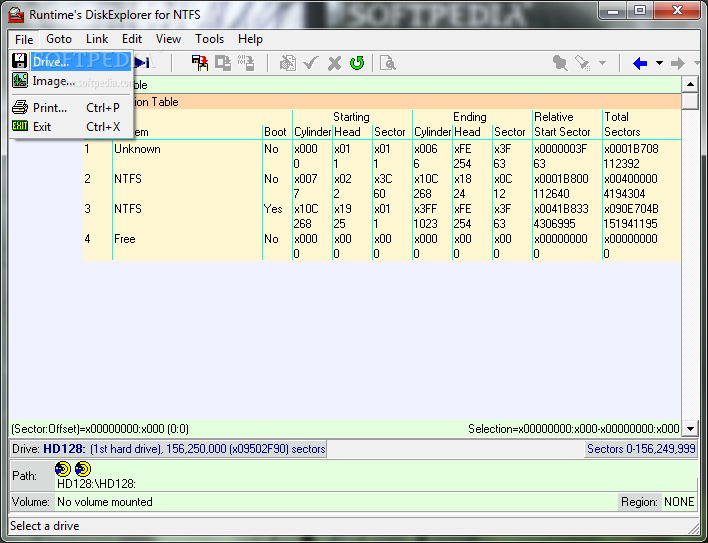Viewport: 708px width, 543px height.
Task: Click the path text HD128:\HD128:
Action: (x=96, y=484)
